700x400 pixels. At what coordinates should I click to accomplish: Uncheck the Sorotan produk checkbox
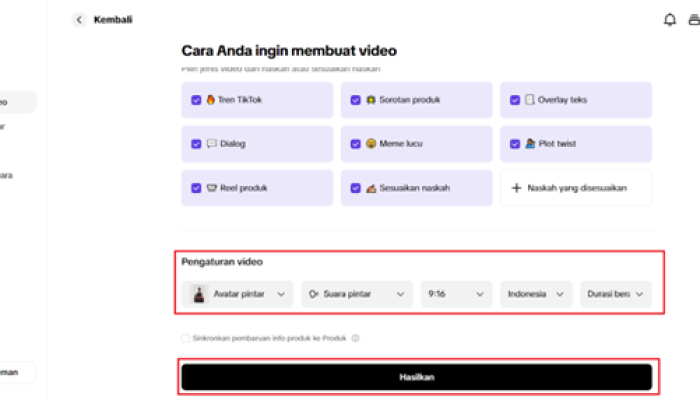[355, 100]
